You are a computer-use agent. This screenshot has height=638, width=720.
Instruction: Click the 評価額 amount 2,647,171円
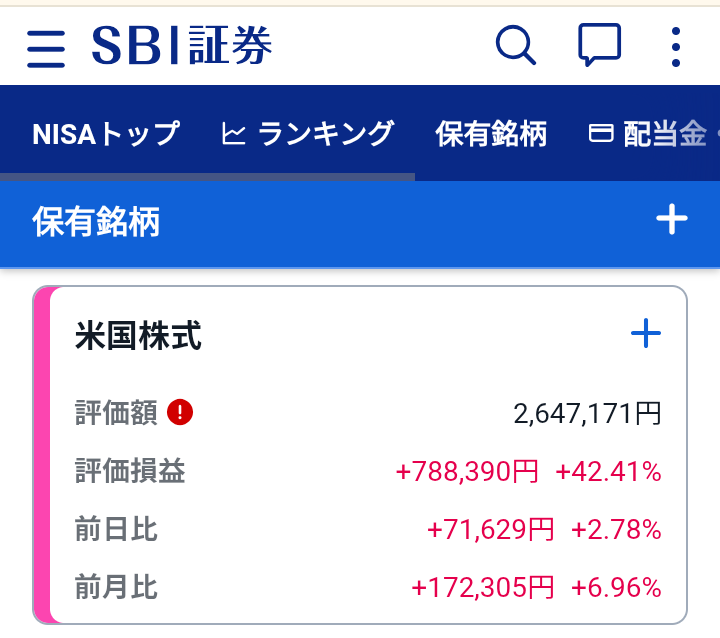587,413
